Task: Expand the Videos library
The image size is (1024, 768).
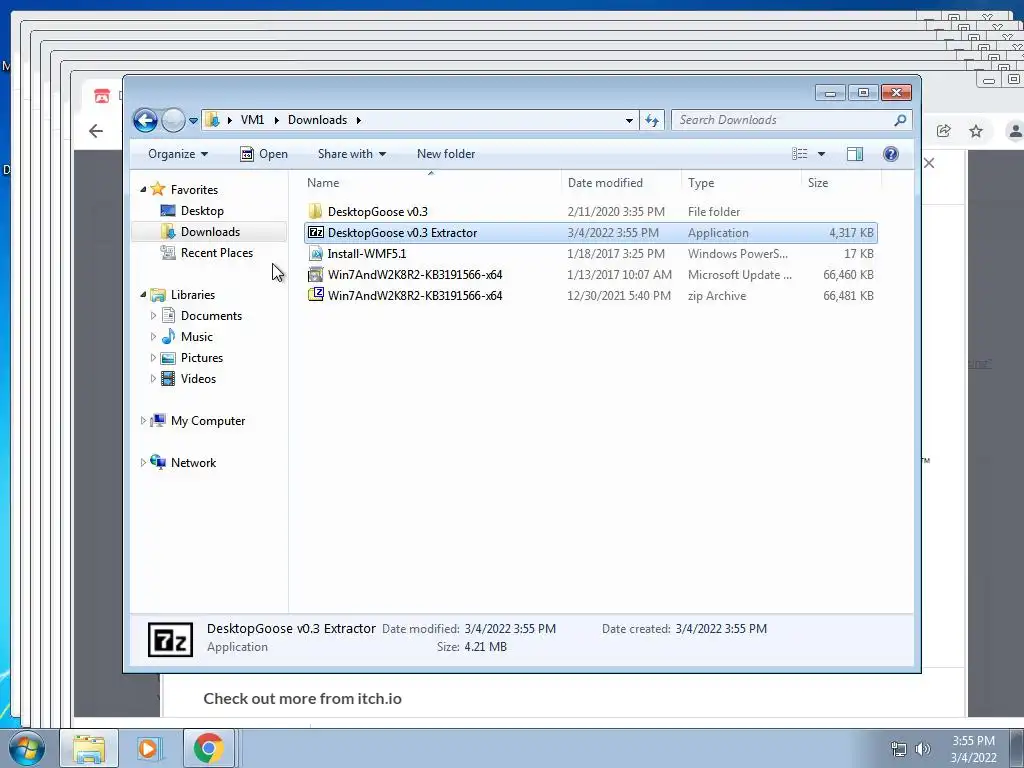Action: coord(153,379)
